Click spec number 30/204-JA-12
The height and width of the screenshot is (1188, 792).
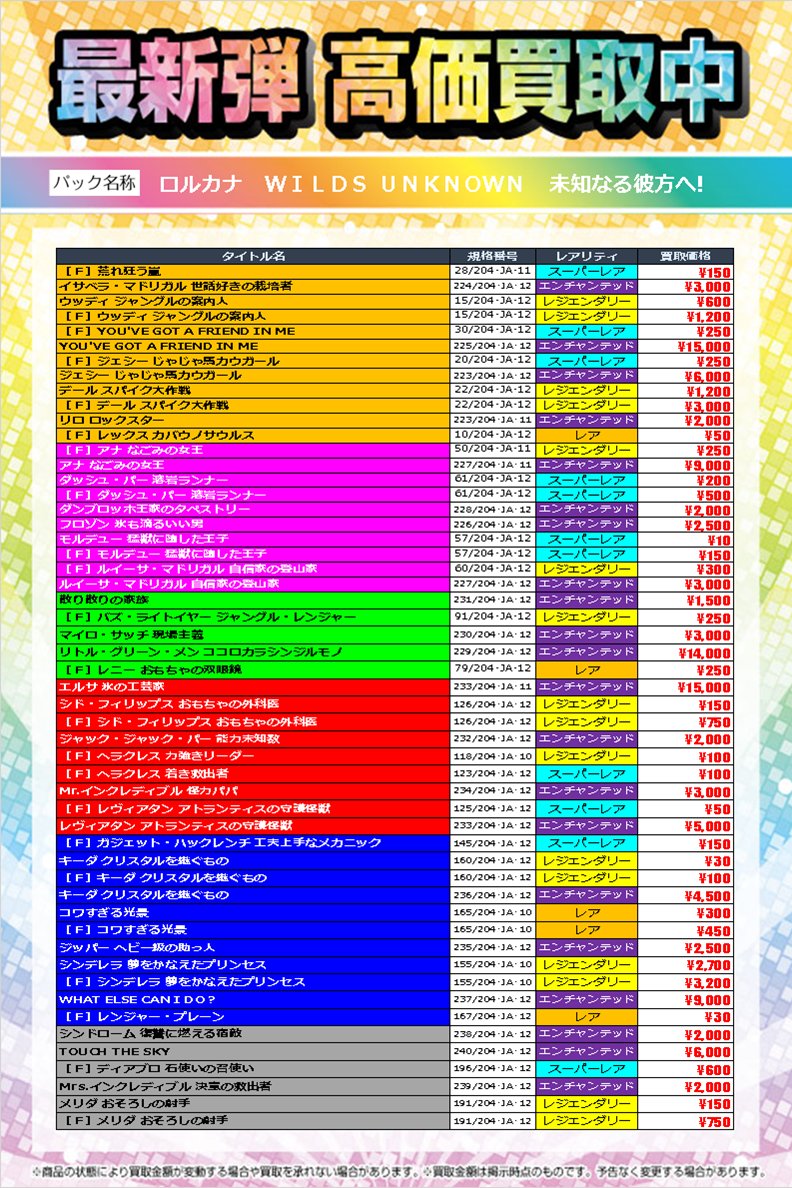[493, 331]
